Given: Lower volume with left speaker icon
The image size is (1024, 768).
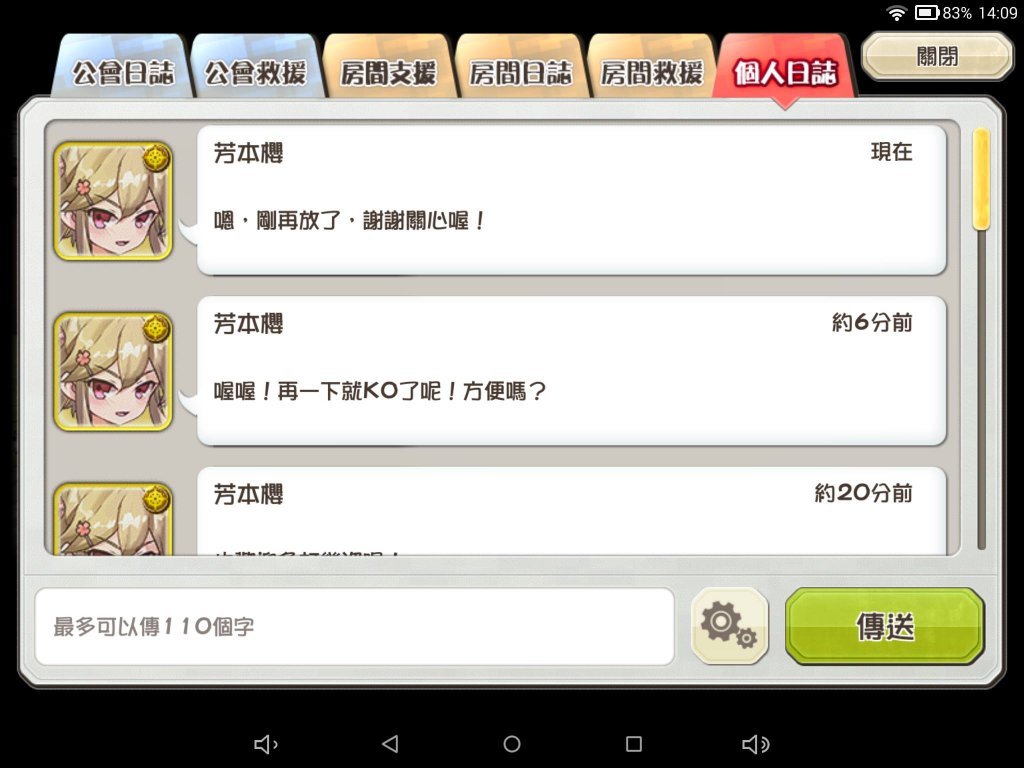Looking at the screenshot, I should [266, 744].
